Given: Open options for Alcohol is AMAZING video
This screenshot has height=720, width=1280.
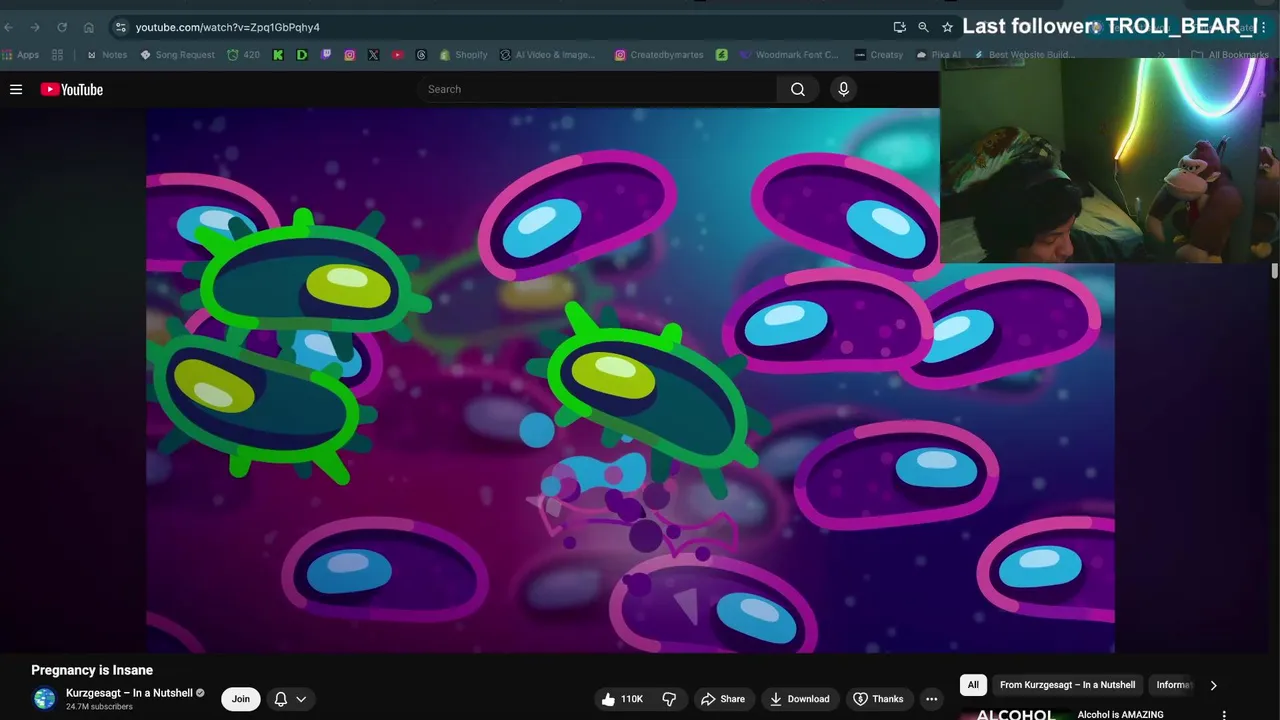Looking at the screenshot, I should click(1224, 715).
